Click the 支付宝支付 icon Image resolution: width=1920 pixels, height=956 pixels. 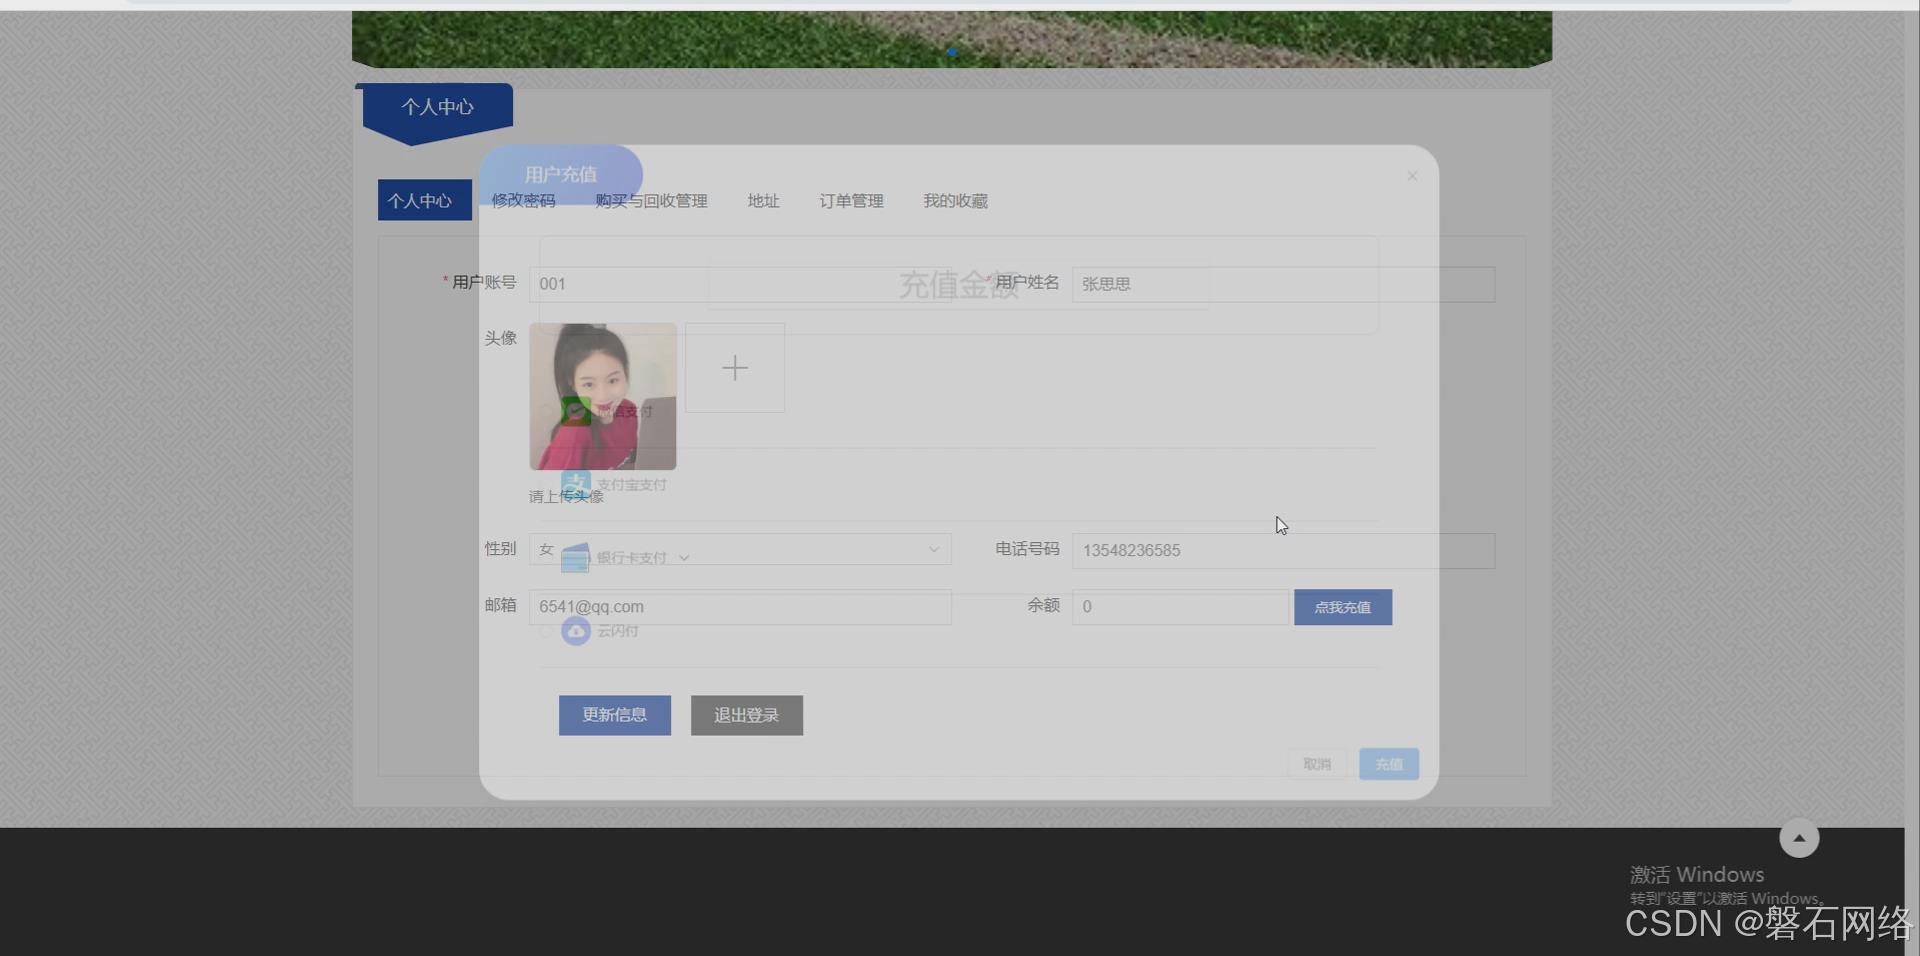[576, 485]
